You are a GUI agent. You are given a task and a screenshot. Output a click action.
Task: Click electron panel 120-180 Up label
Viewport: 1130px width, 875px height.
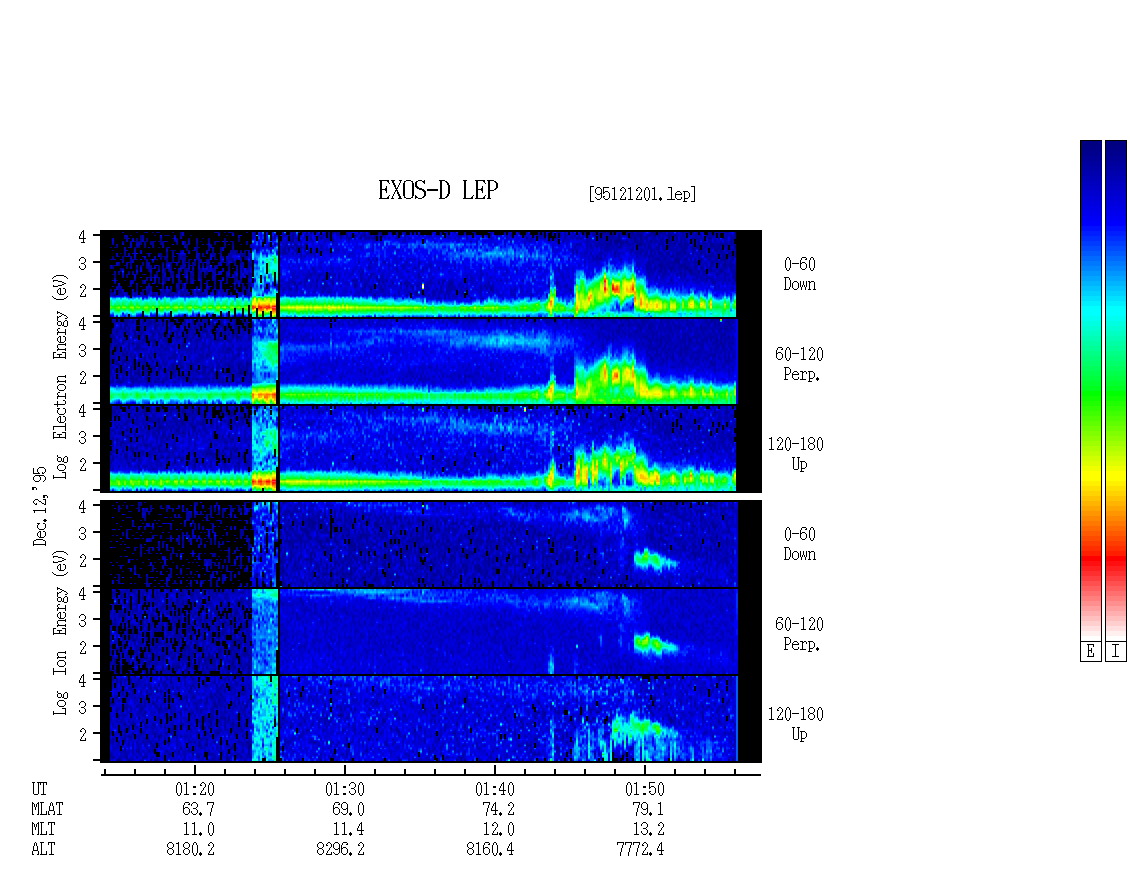point(796,454)
